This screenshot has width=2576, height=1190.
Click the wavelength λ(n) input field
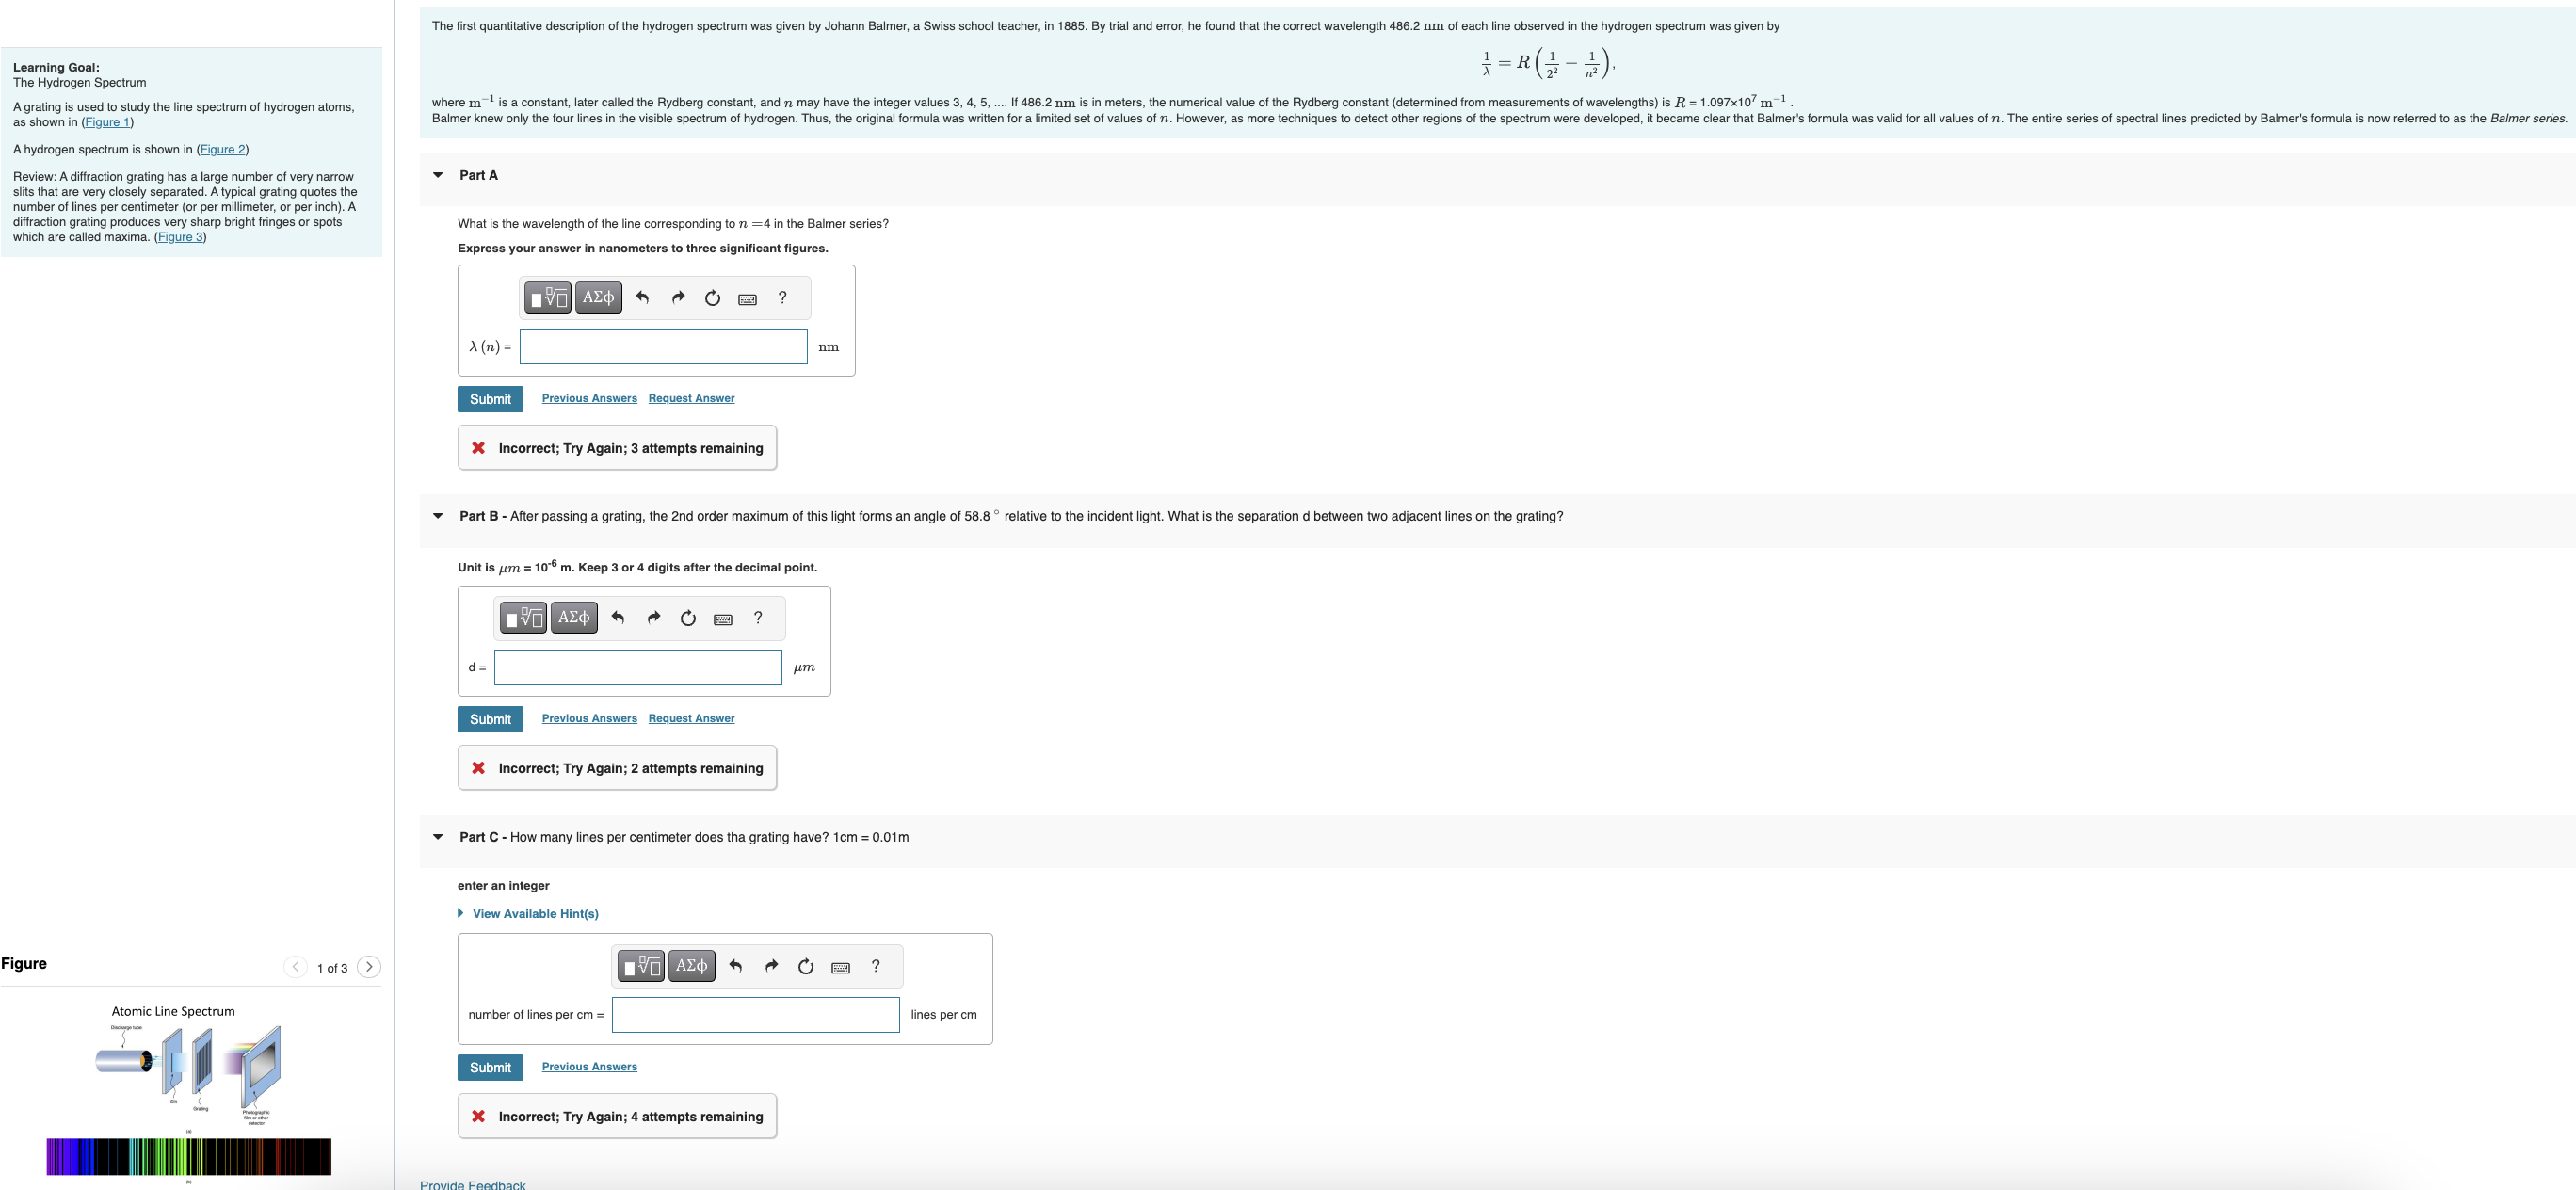point(663,347)
